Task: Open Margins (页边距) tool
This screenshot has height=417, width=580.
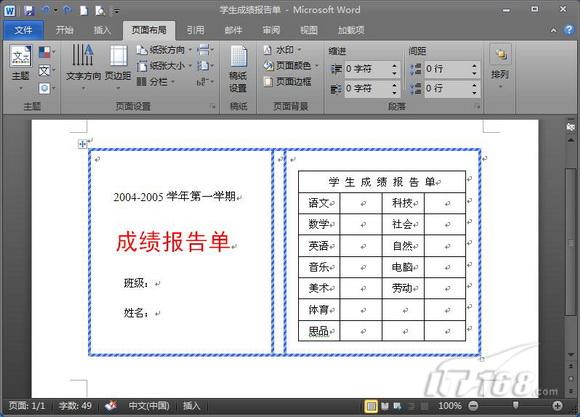Action: pos(118,67)
